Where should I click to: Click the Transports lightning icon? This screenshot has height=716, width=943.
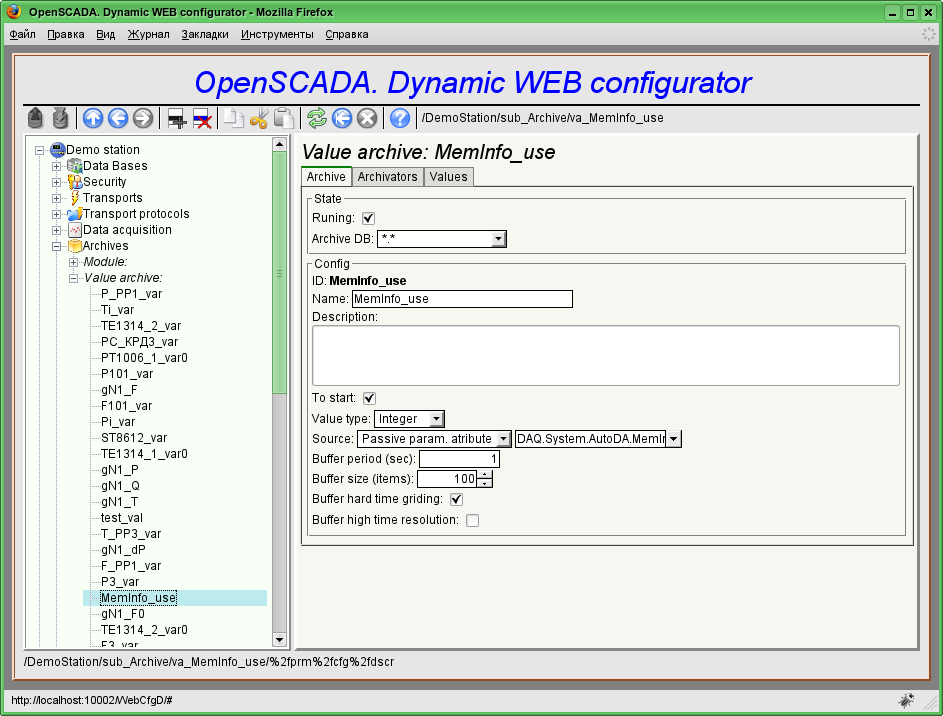[x=75, y=198]
